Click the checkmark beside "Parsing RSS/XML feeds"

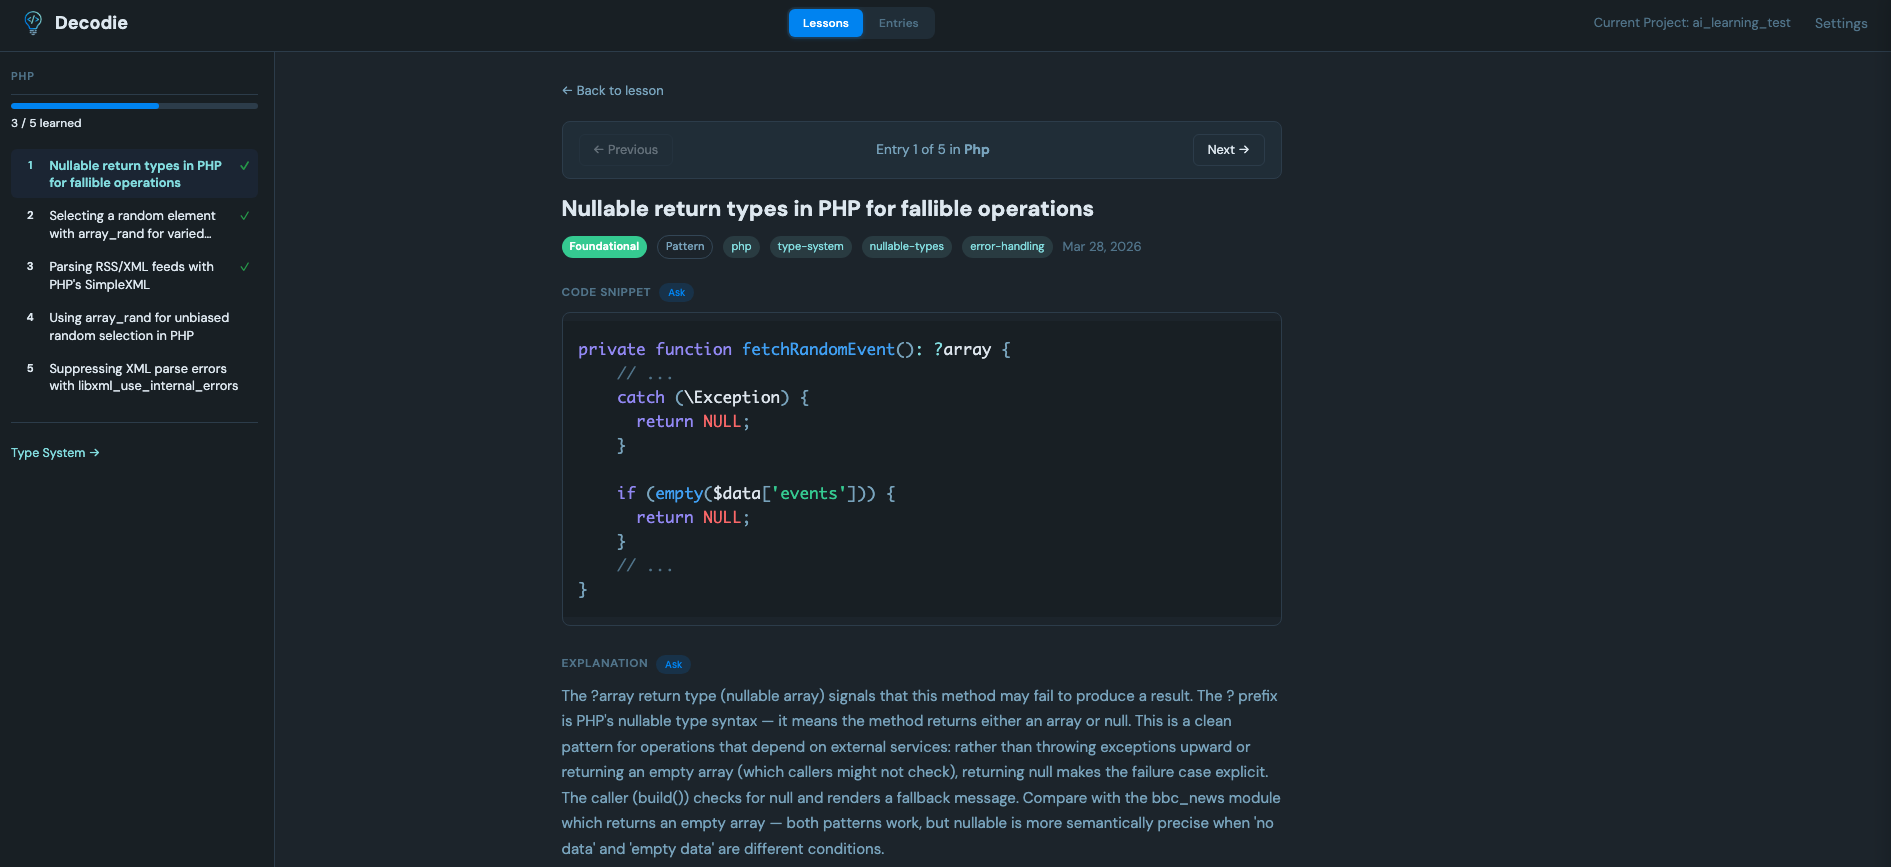(244, 267)
